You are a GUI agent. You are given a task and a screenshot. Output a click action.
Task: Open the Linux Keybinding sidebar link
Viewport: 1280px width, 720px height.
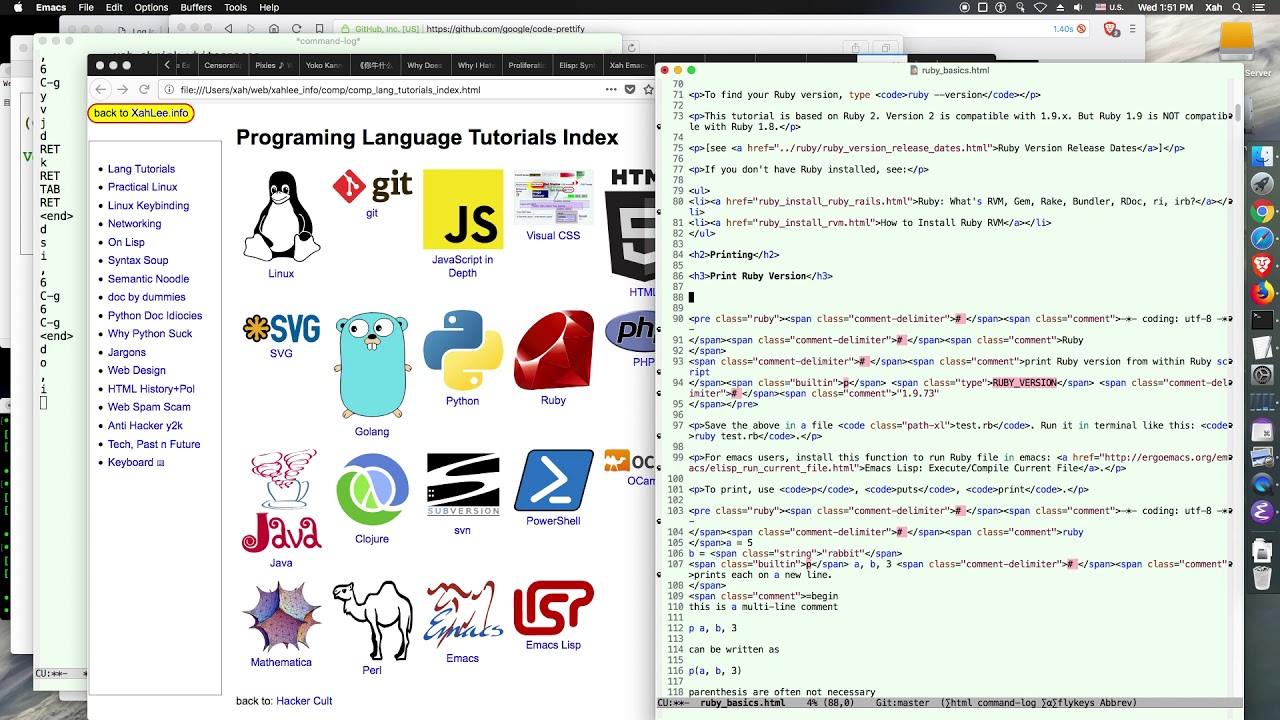pos(148,206)
